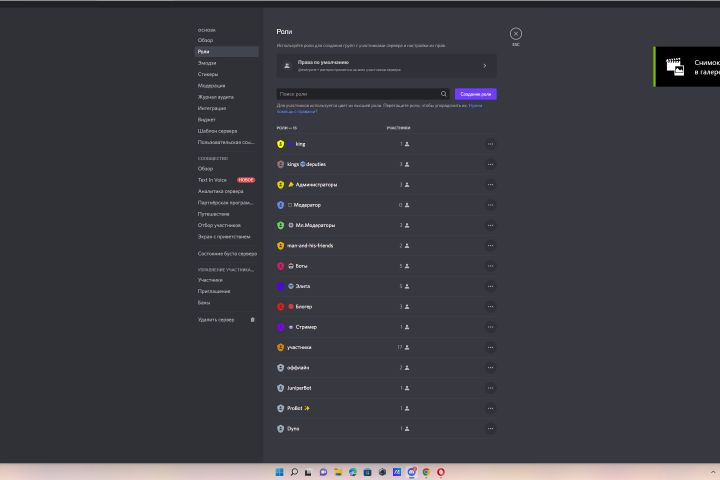Close settings with the ESC circle button
Viewport: 720px width, 480px height.
pyautogui.click(x=516, y=34)
